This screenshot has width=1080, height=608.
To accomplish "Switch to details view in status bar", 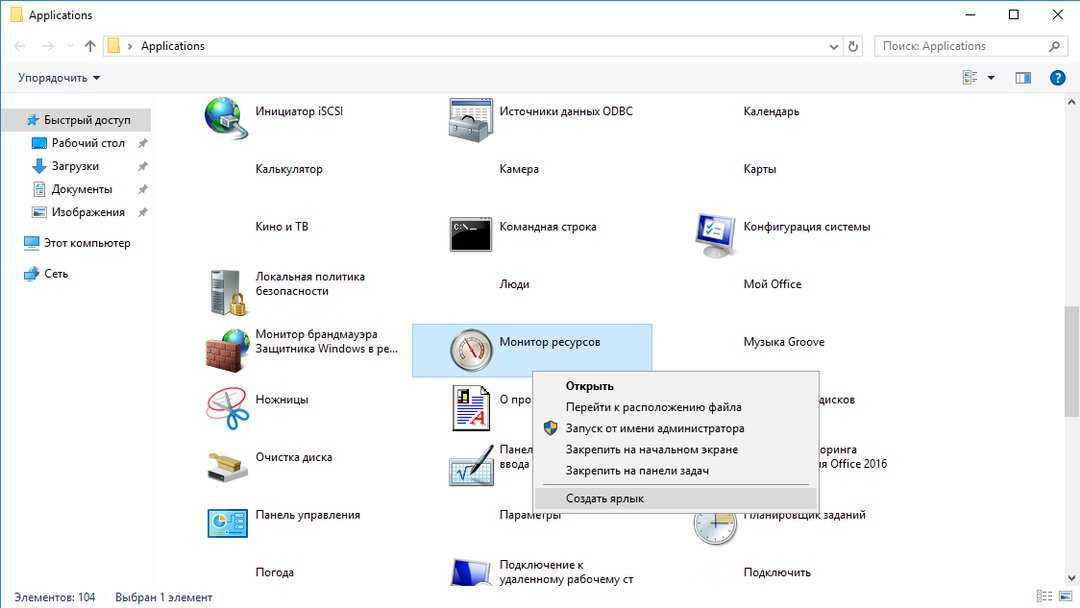I will click(x=1044, y=596).
